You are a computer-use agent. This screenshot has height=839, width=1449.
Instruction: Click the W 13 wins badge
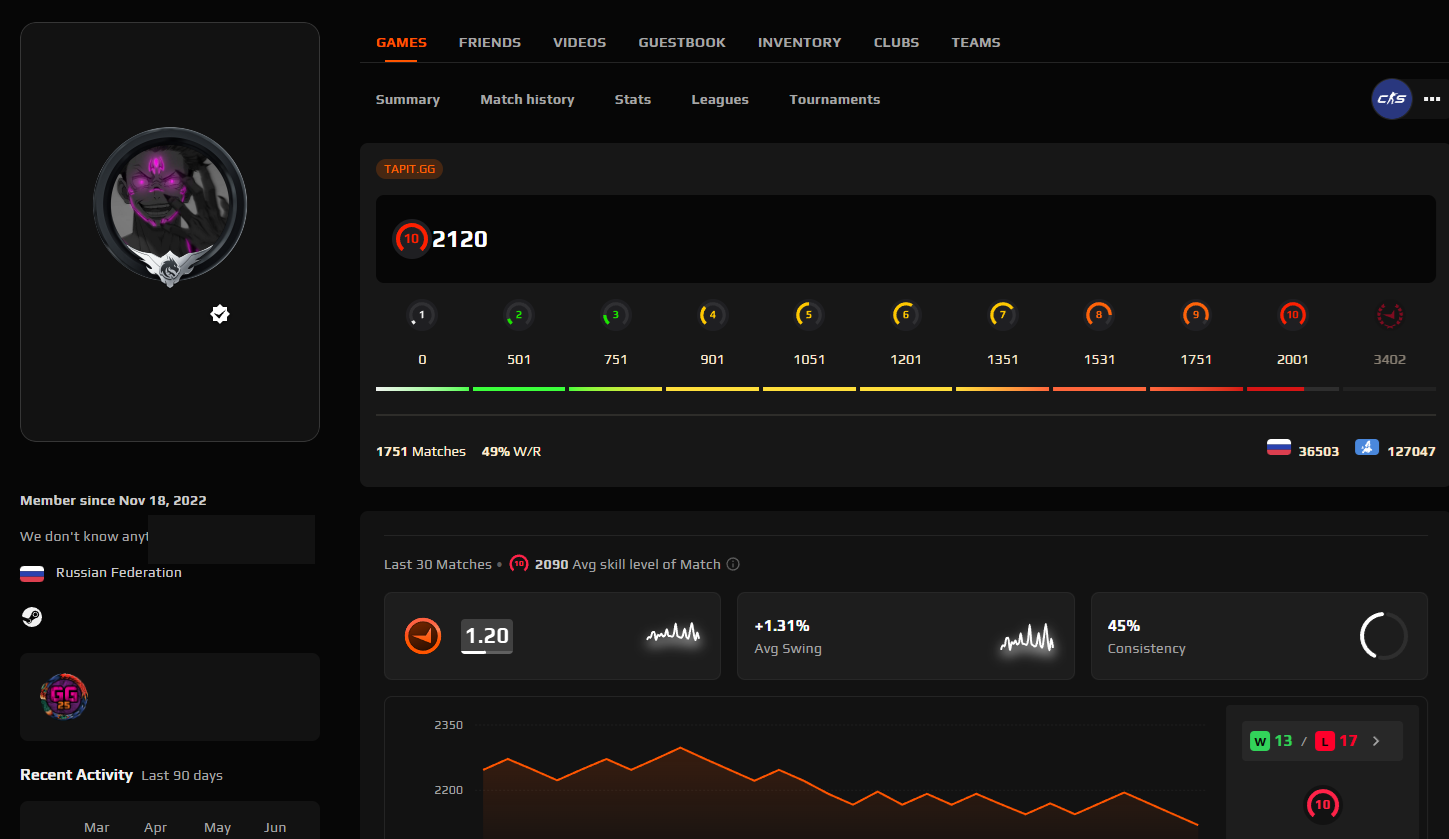1271,741
